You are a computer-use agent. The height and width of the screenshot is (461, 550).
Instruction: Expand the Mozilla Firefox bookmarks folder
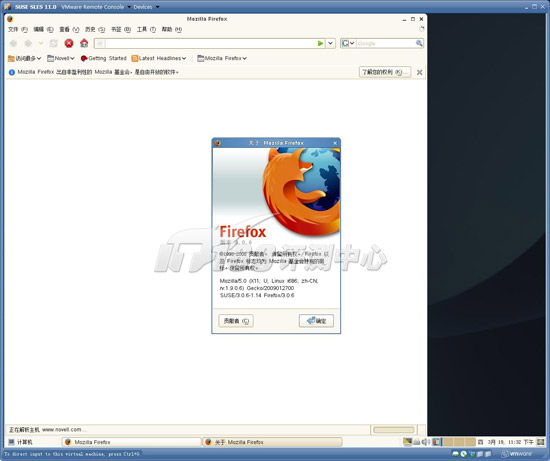click(x=222, y=58)
